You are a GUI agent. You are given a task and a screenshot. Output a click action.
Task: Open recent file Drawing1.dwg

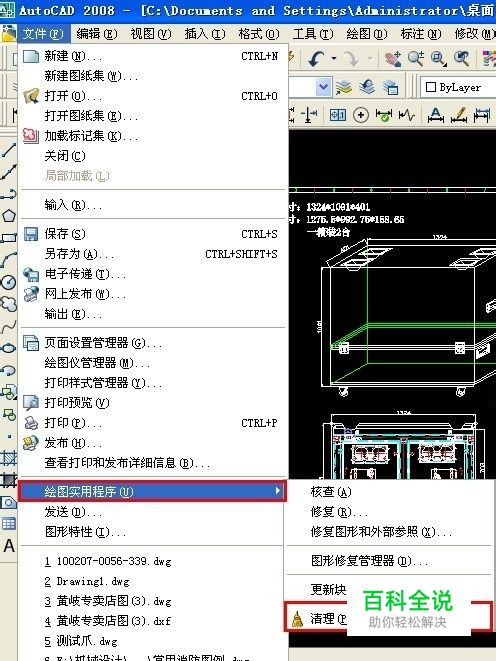pos(153,581)
